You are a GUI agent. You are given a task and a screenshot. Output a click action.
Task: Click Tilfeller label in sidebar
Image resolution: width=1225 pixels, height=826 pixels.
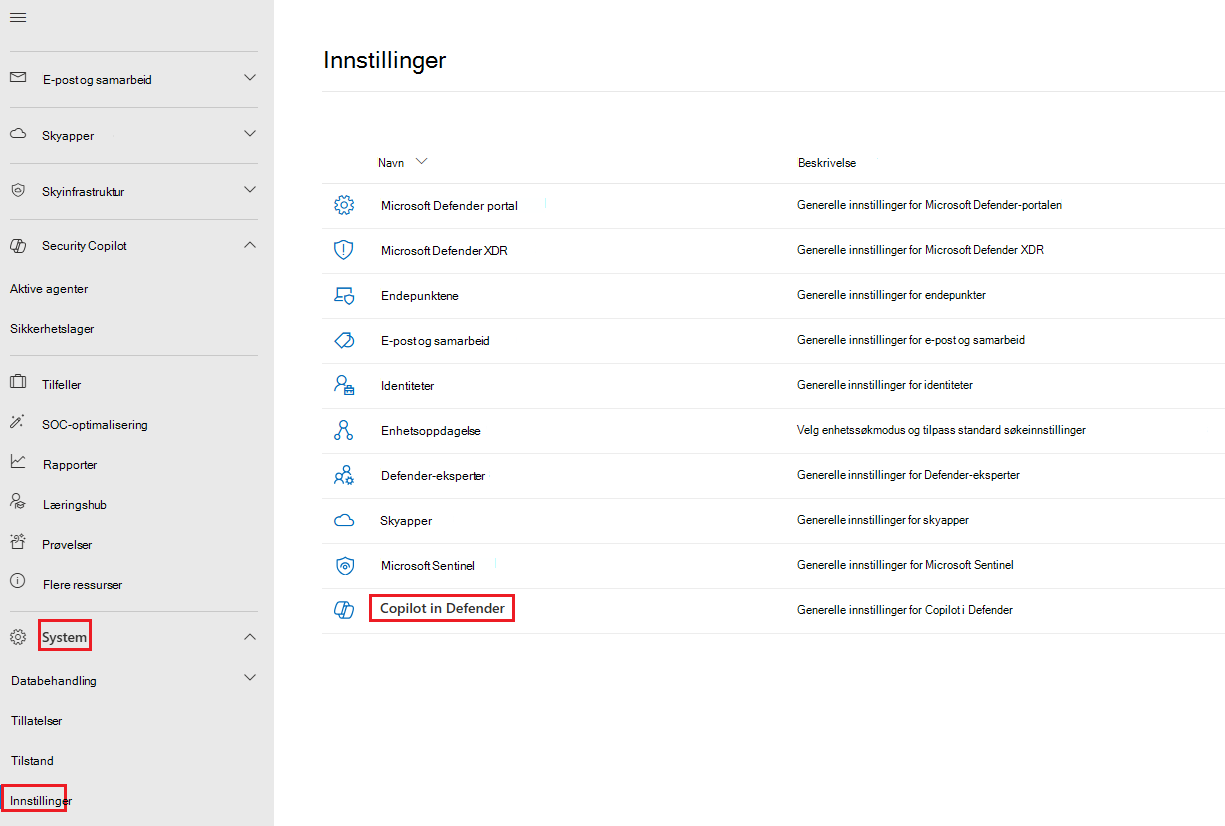pyautogui.click(x=62, y=385)
